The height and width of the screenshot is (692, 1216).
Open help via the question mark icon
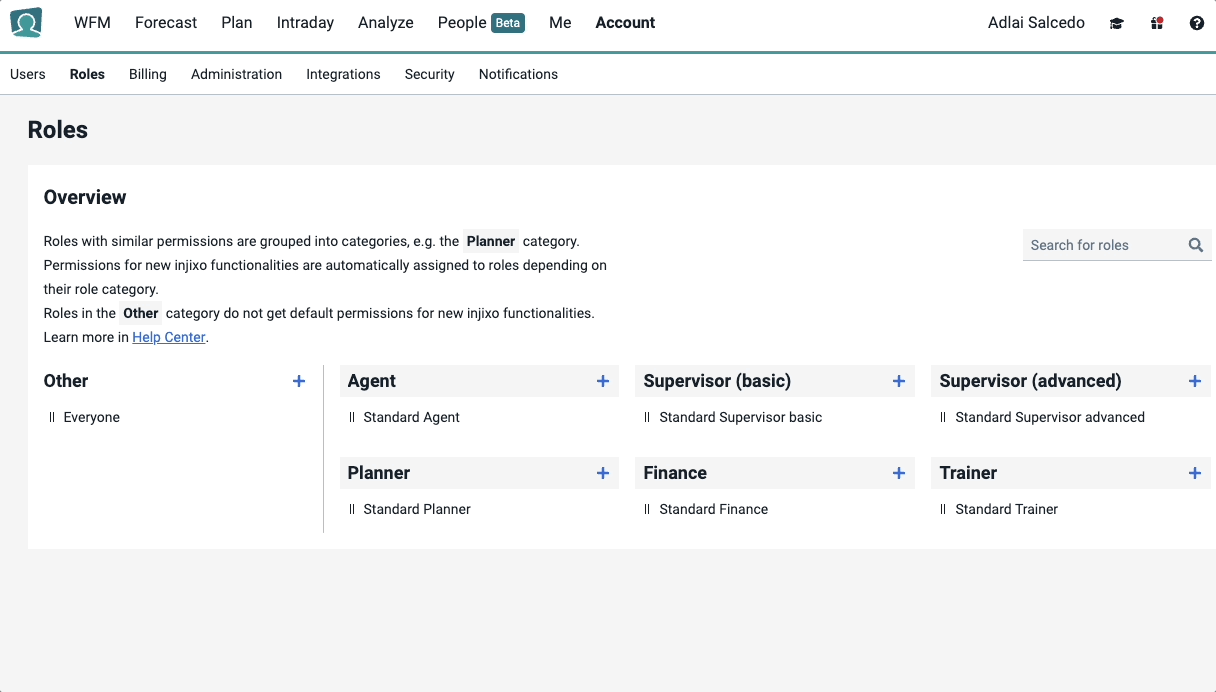[1196, 22]
